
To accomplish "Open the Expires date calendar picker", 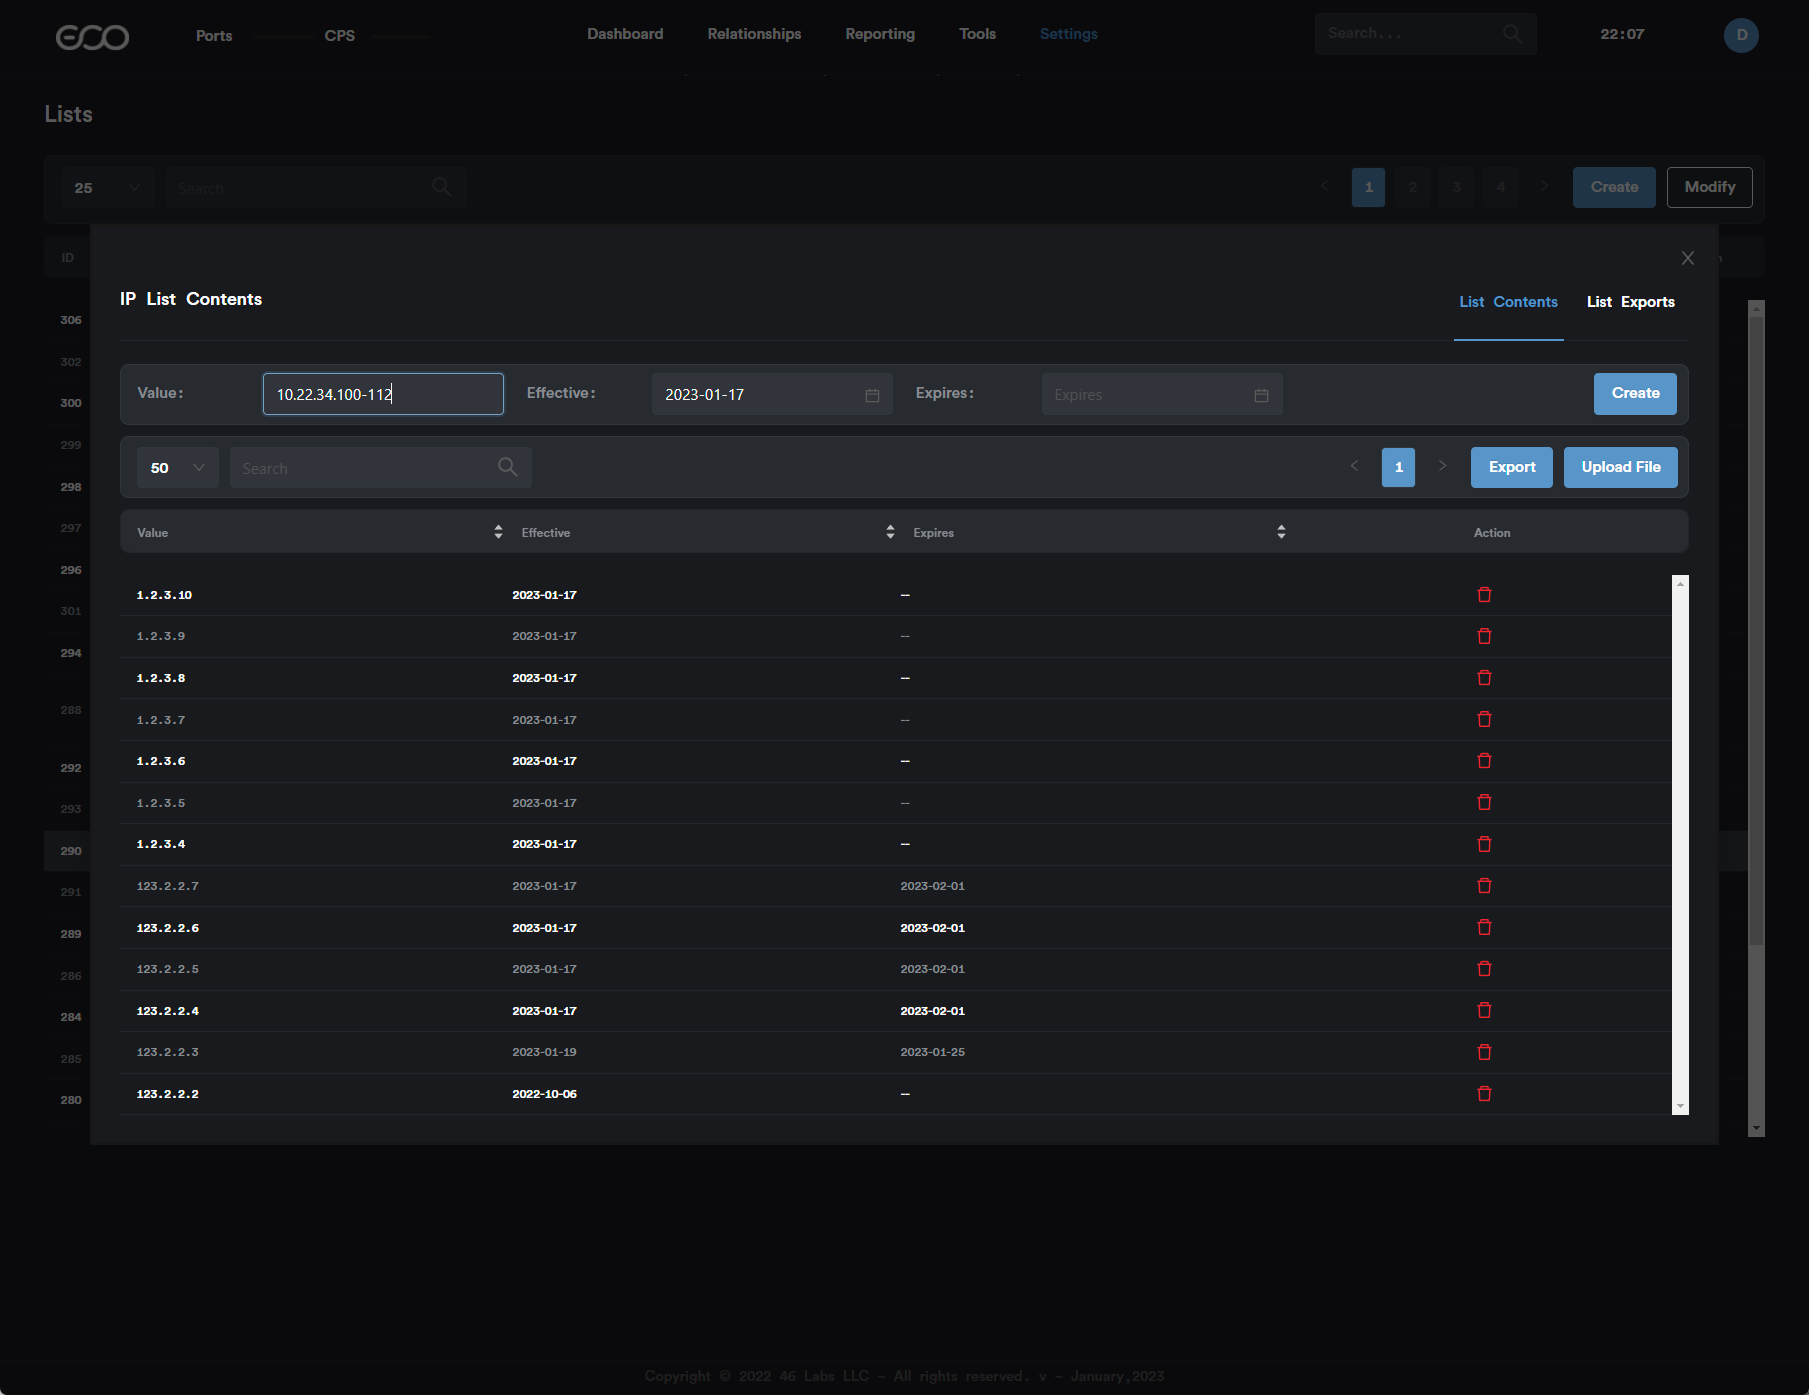I will pyautogui.click(x=1261, y=395).
